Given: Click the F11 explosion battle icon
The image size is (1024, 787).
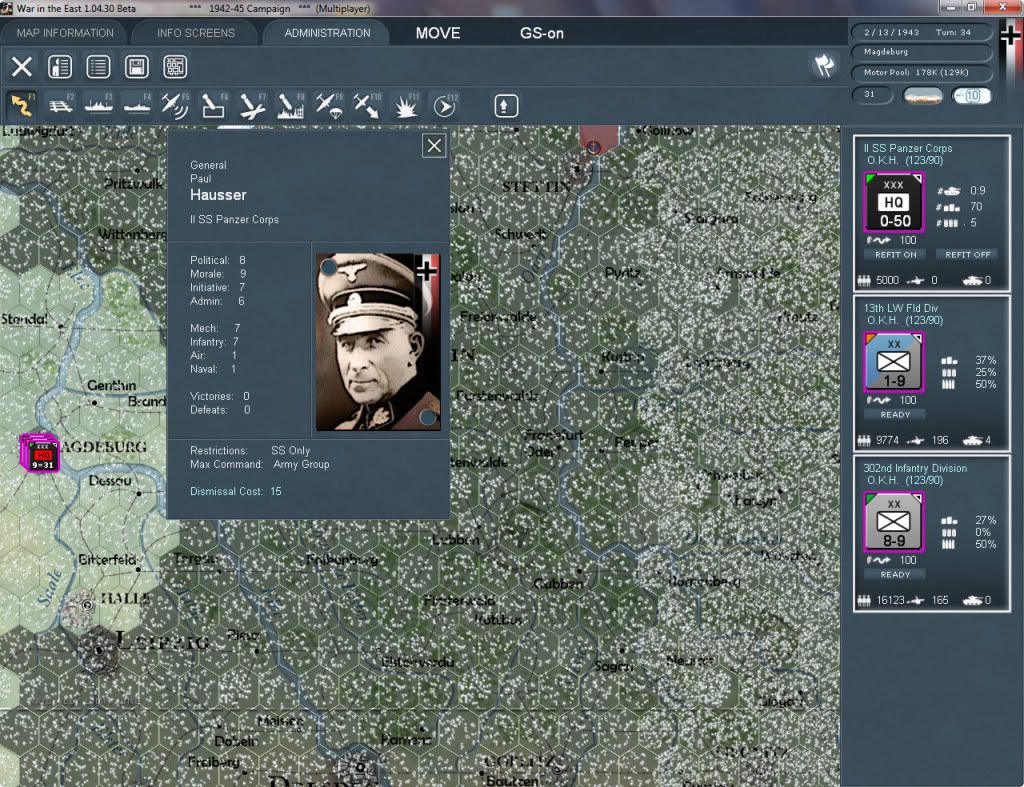Looking at the screenshot, I should tap(406, 105).
